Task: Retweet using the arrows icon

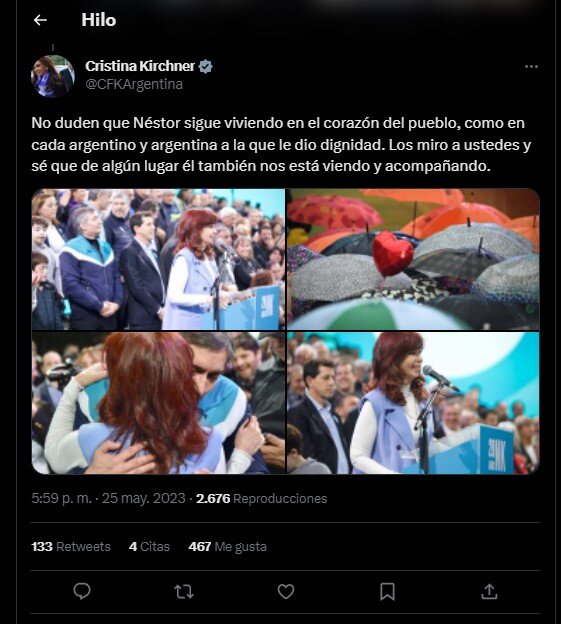Action: (184, 591)
